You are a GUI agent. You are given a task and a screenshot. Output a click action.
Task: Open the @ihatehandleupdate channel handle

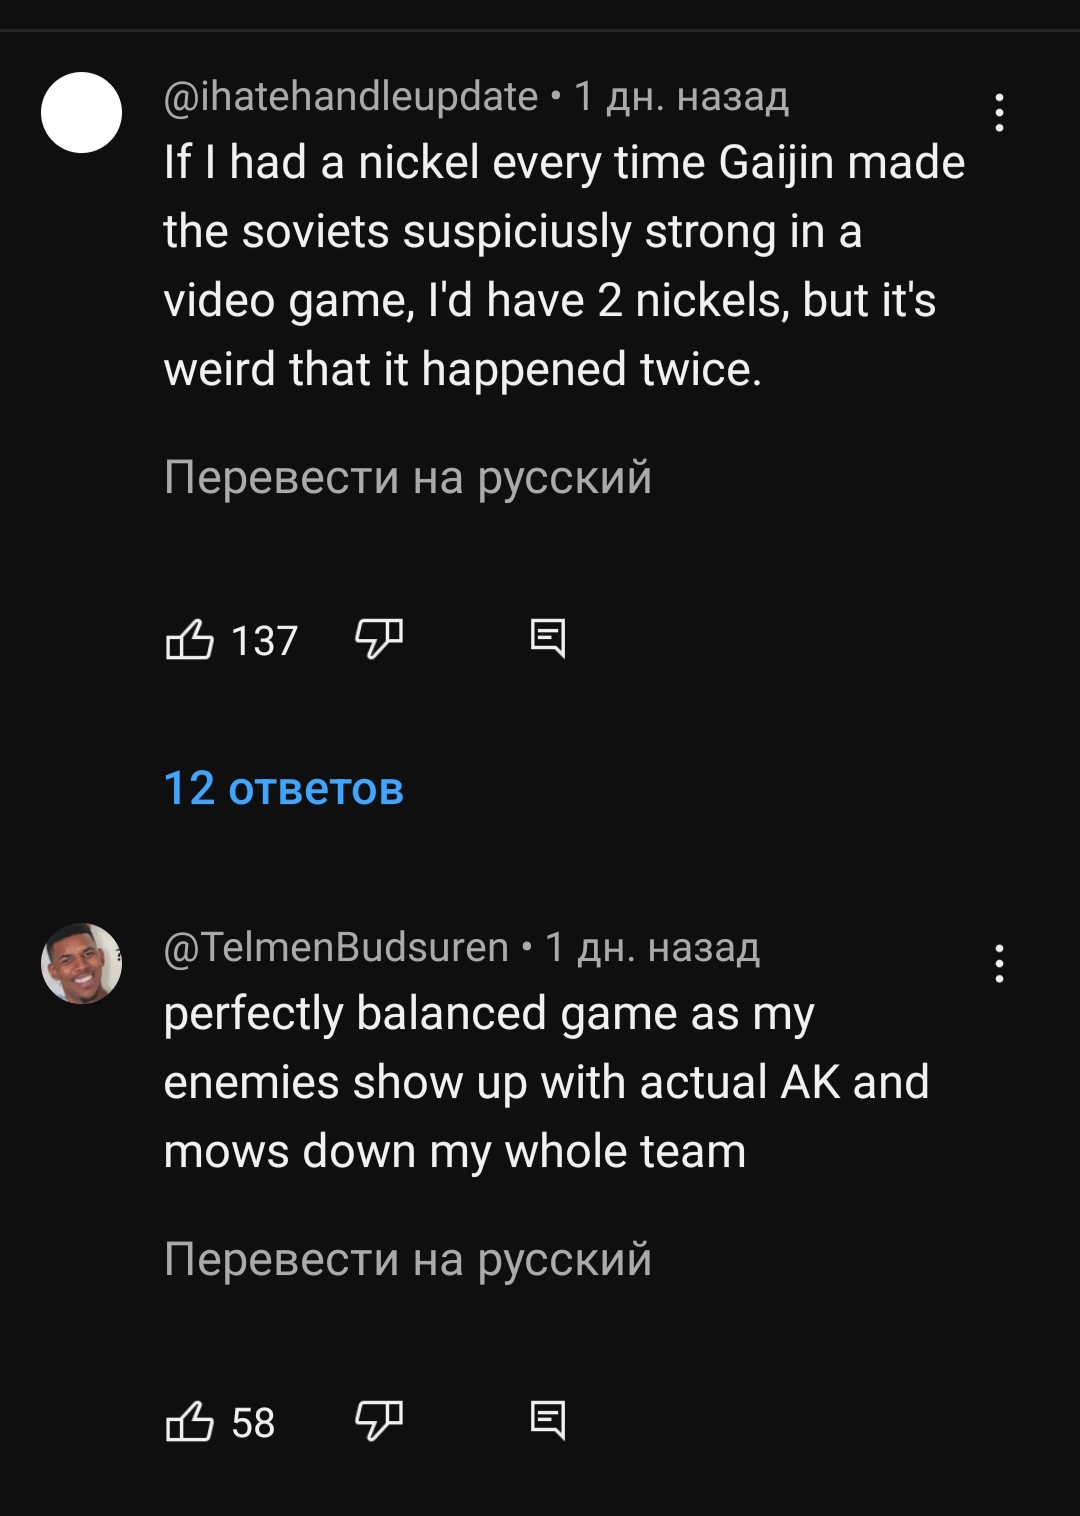351,97
